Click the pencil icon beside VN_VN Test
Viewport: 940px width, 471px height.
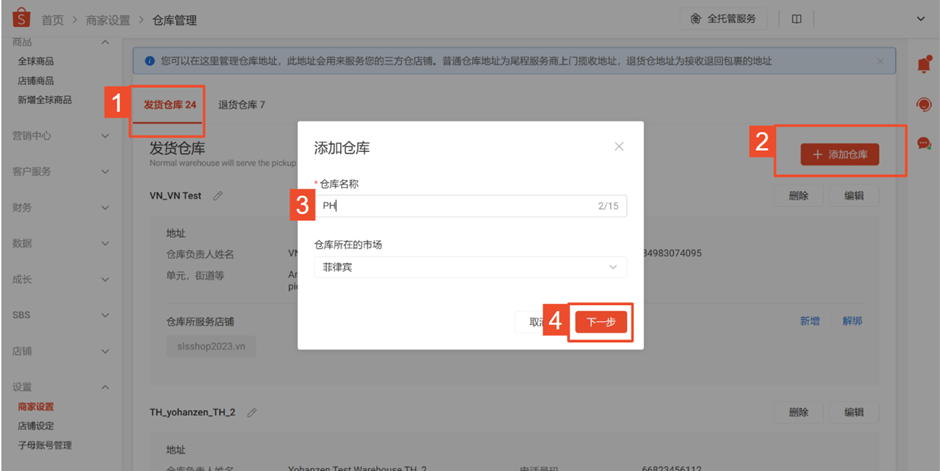tap(218, 195)
